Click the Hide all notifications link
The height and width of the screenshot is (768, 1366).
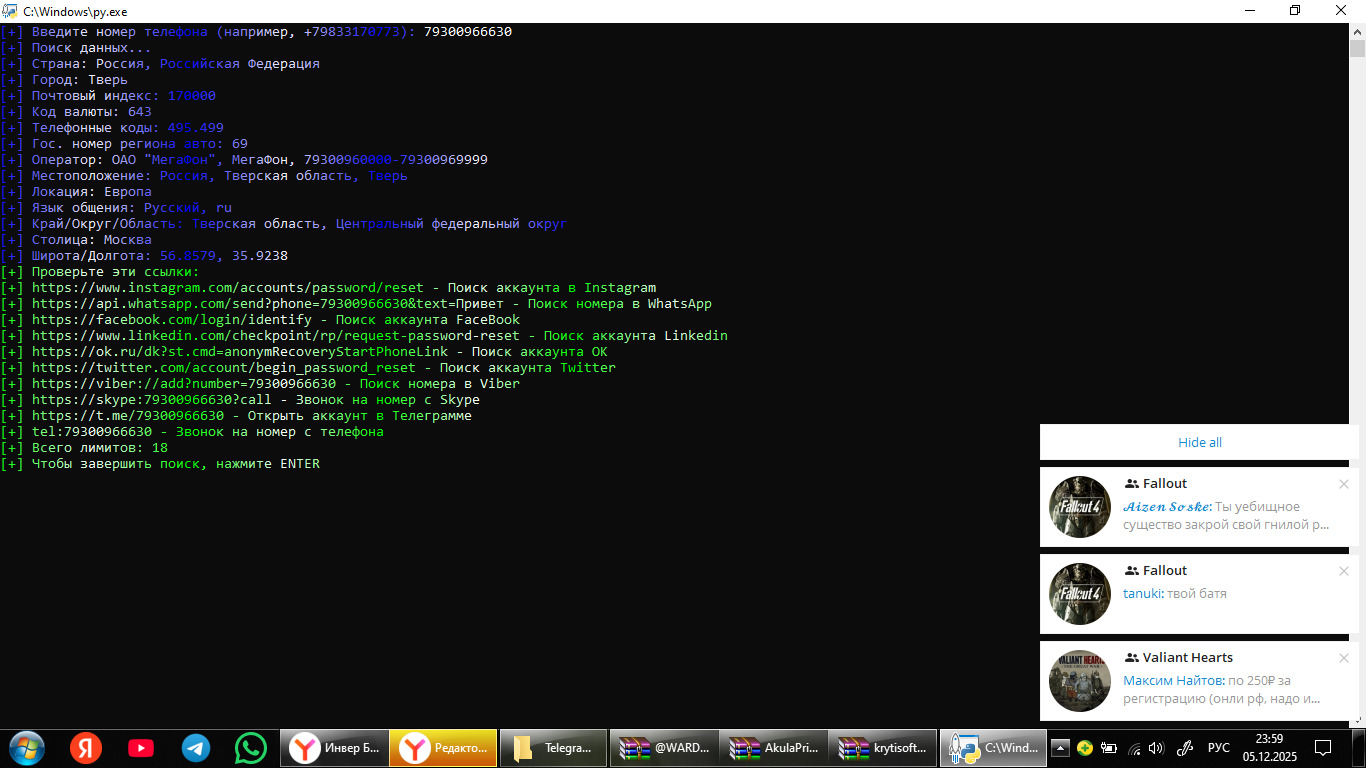coord(1199,442)
